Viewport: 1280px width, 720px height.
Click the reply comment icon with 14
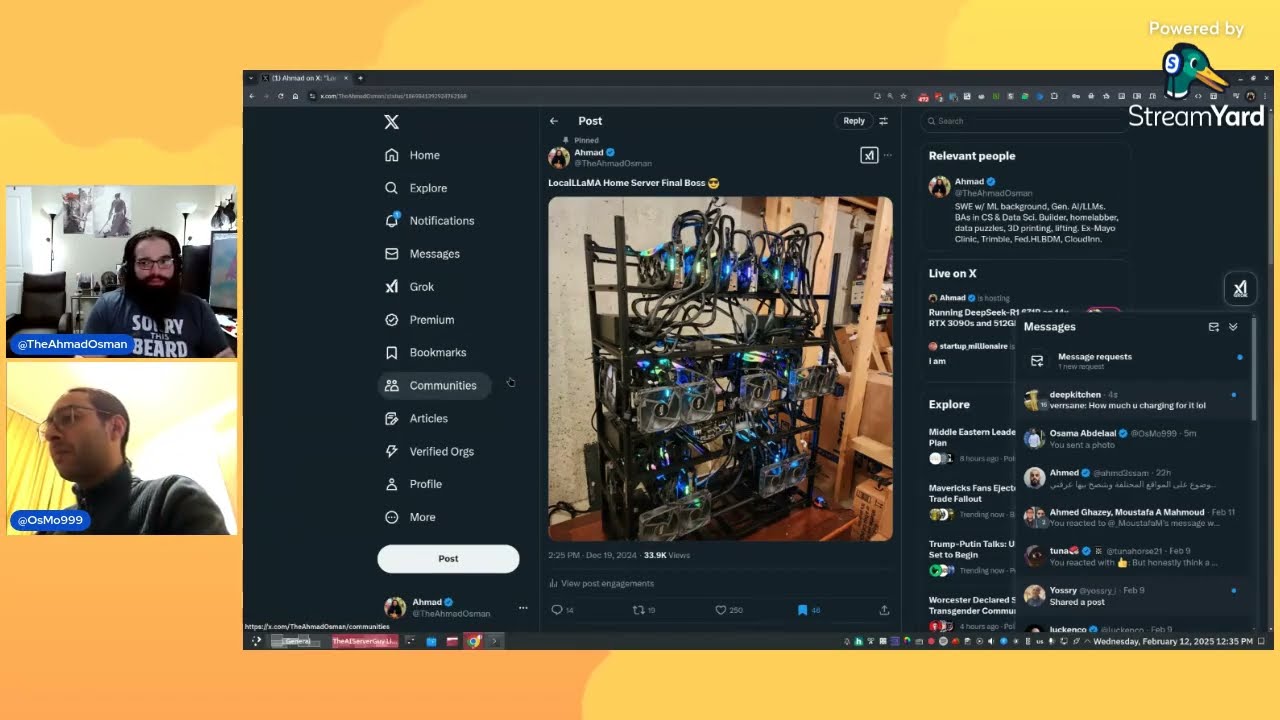pos(557,610)
